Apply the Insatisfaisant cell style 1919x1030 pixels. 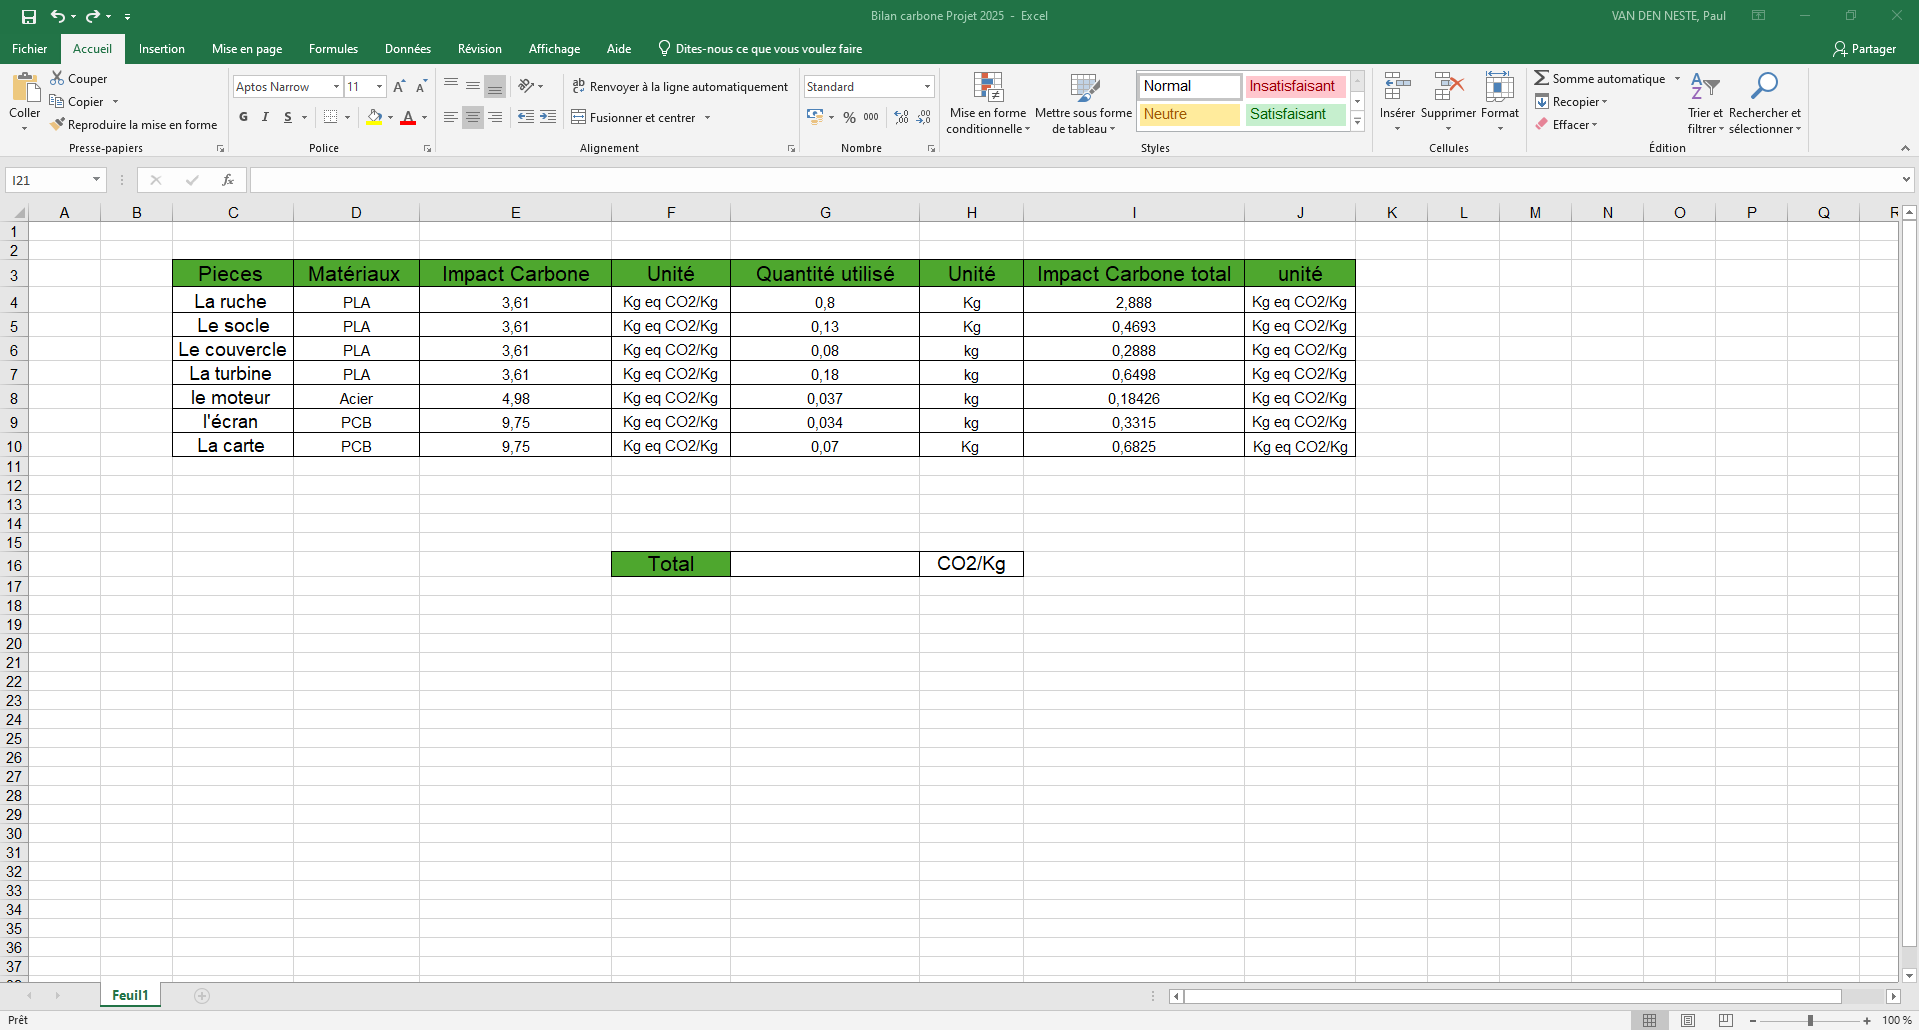[1293, 86]
